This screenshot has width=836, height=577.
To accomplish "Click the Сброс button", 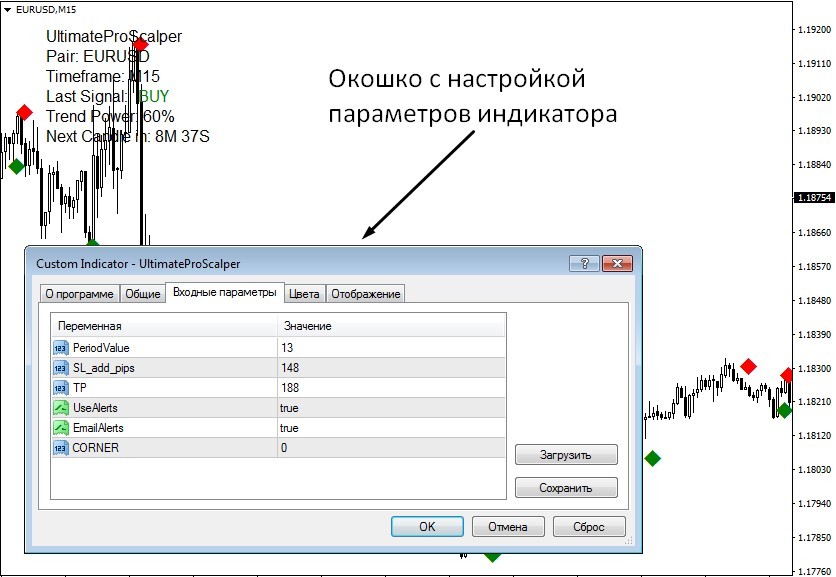I will click(x=589, y=526).
